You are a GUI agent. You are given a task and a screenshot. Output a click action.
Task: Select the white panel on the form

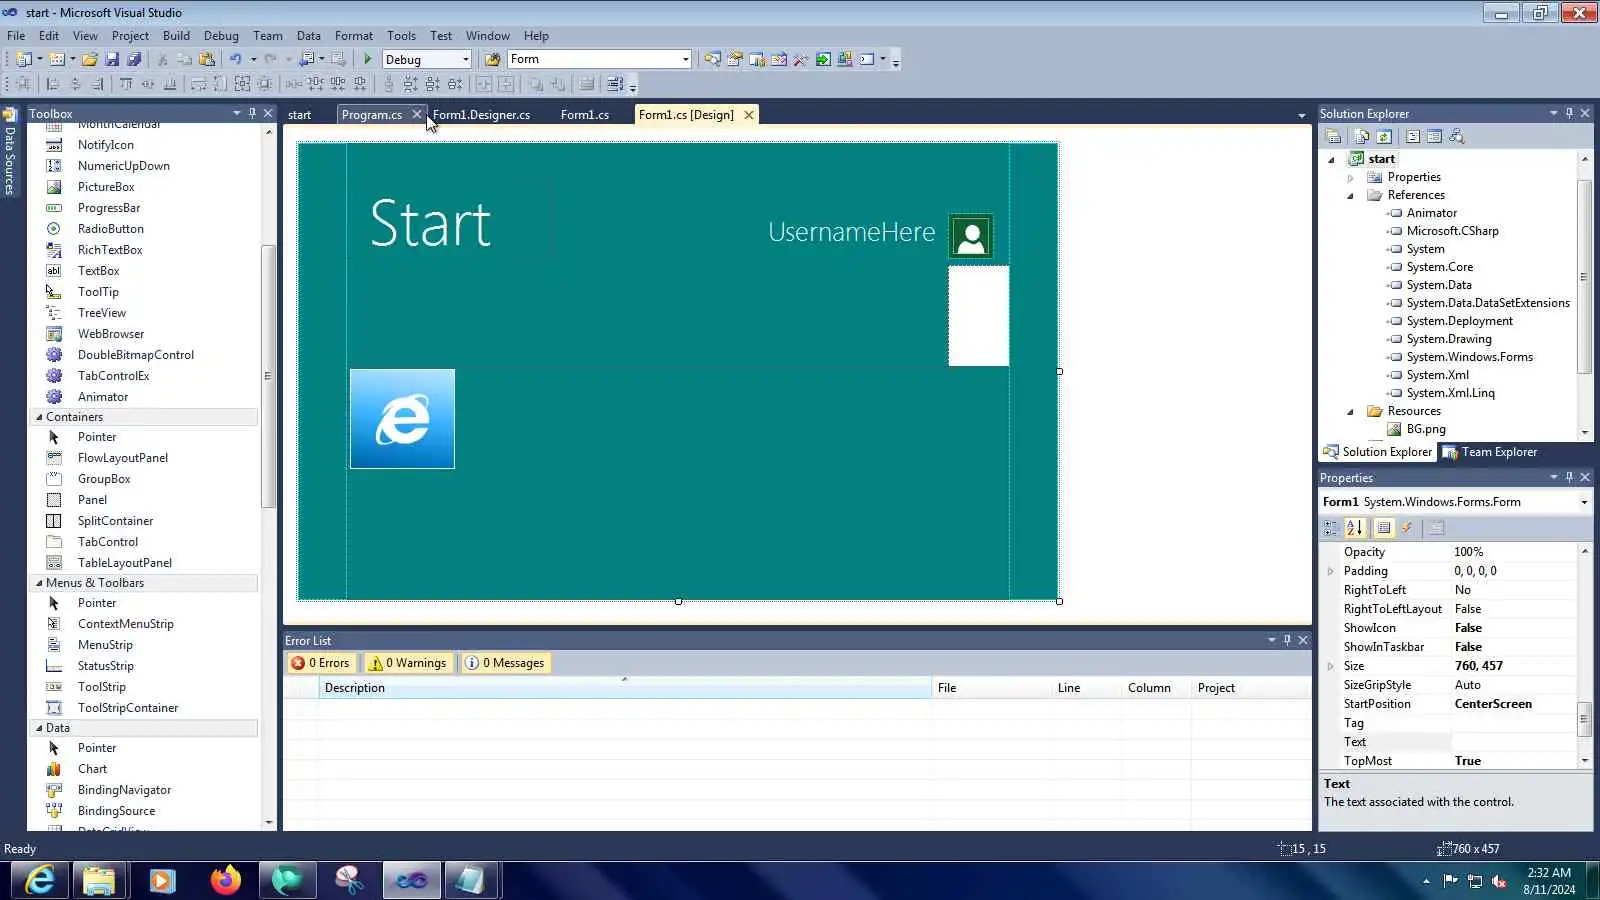(978, 316)
